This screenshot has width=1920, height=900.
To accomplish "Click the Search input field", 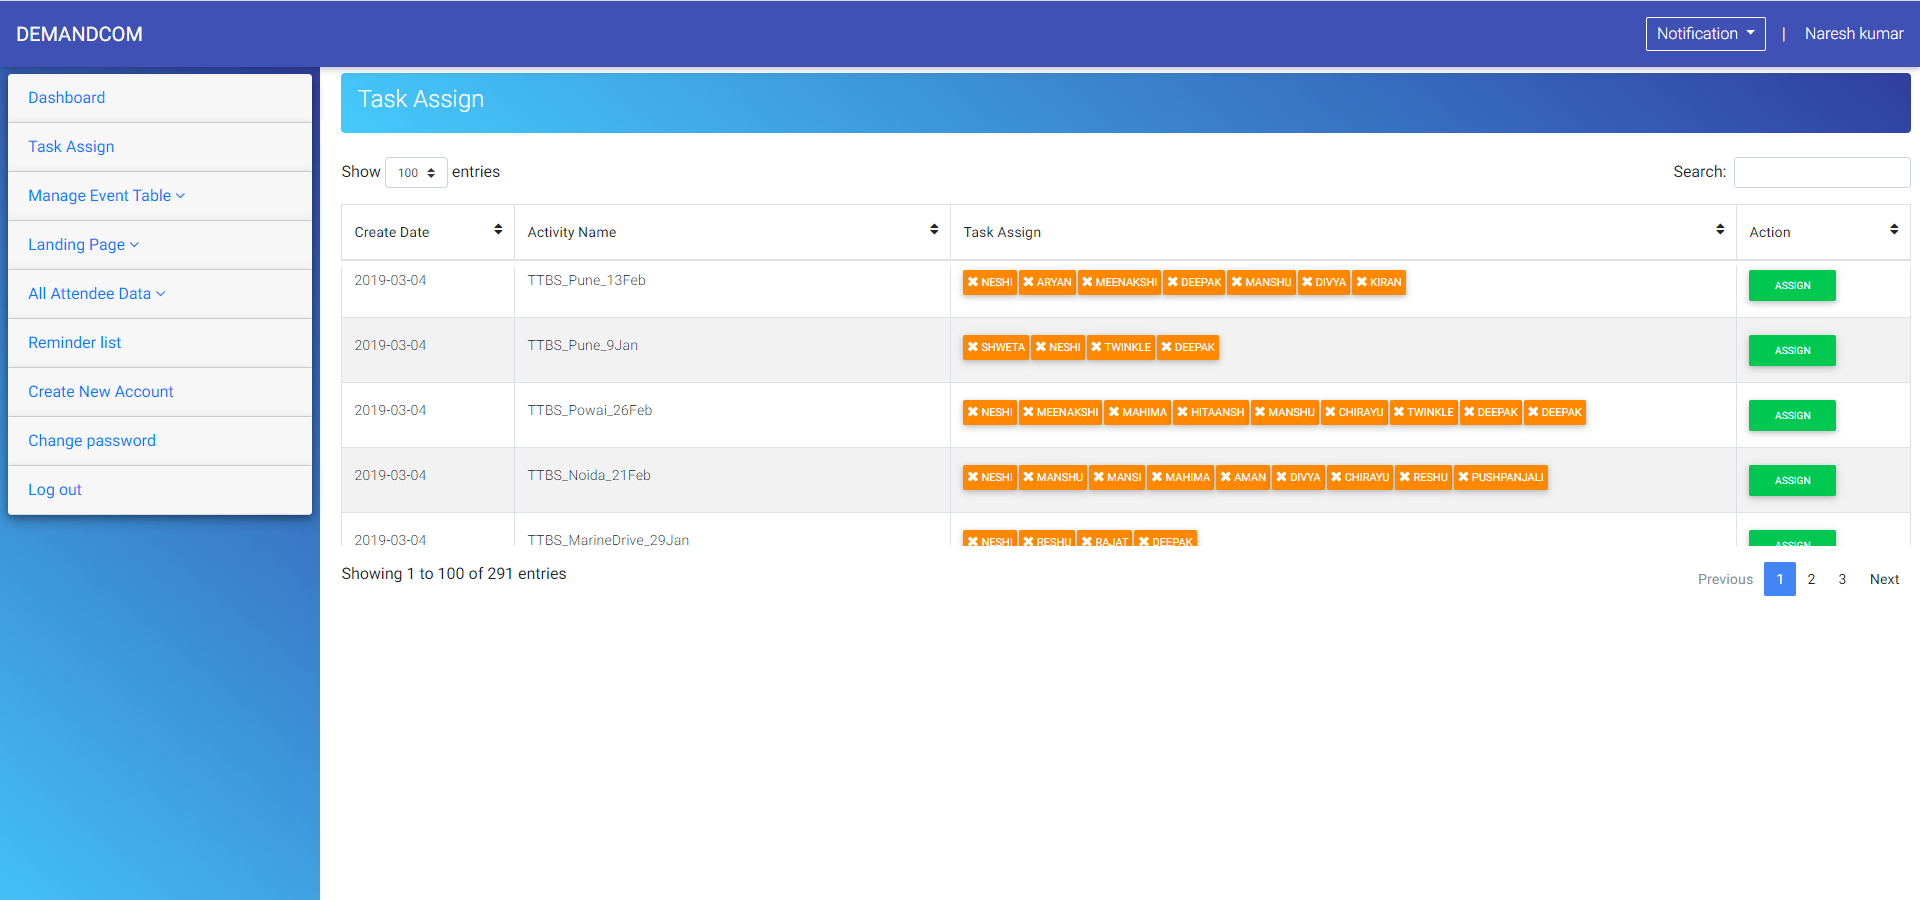I will tap(1821, 172).
